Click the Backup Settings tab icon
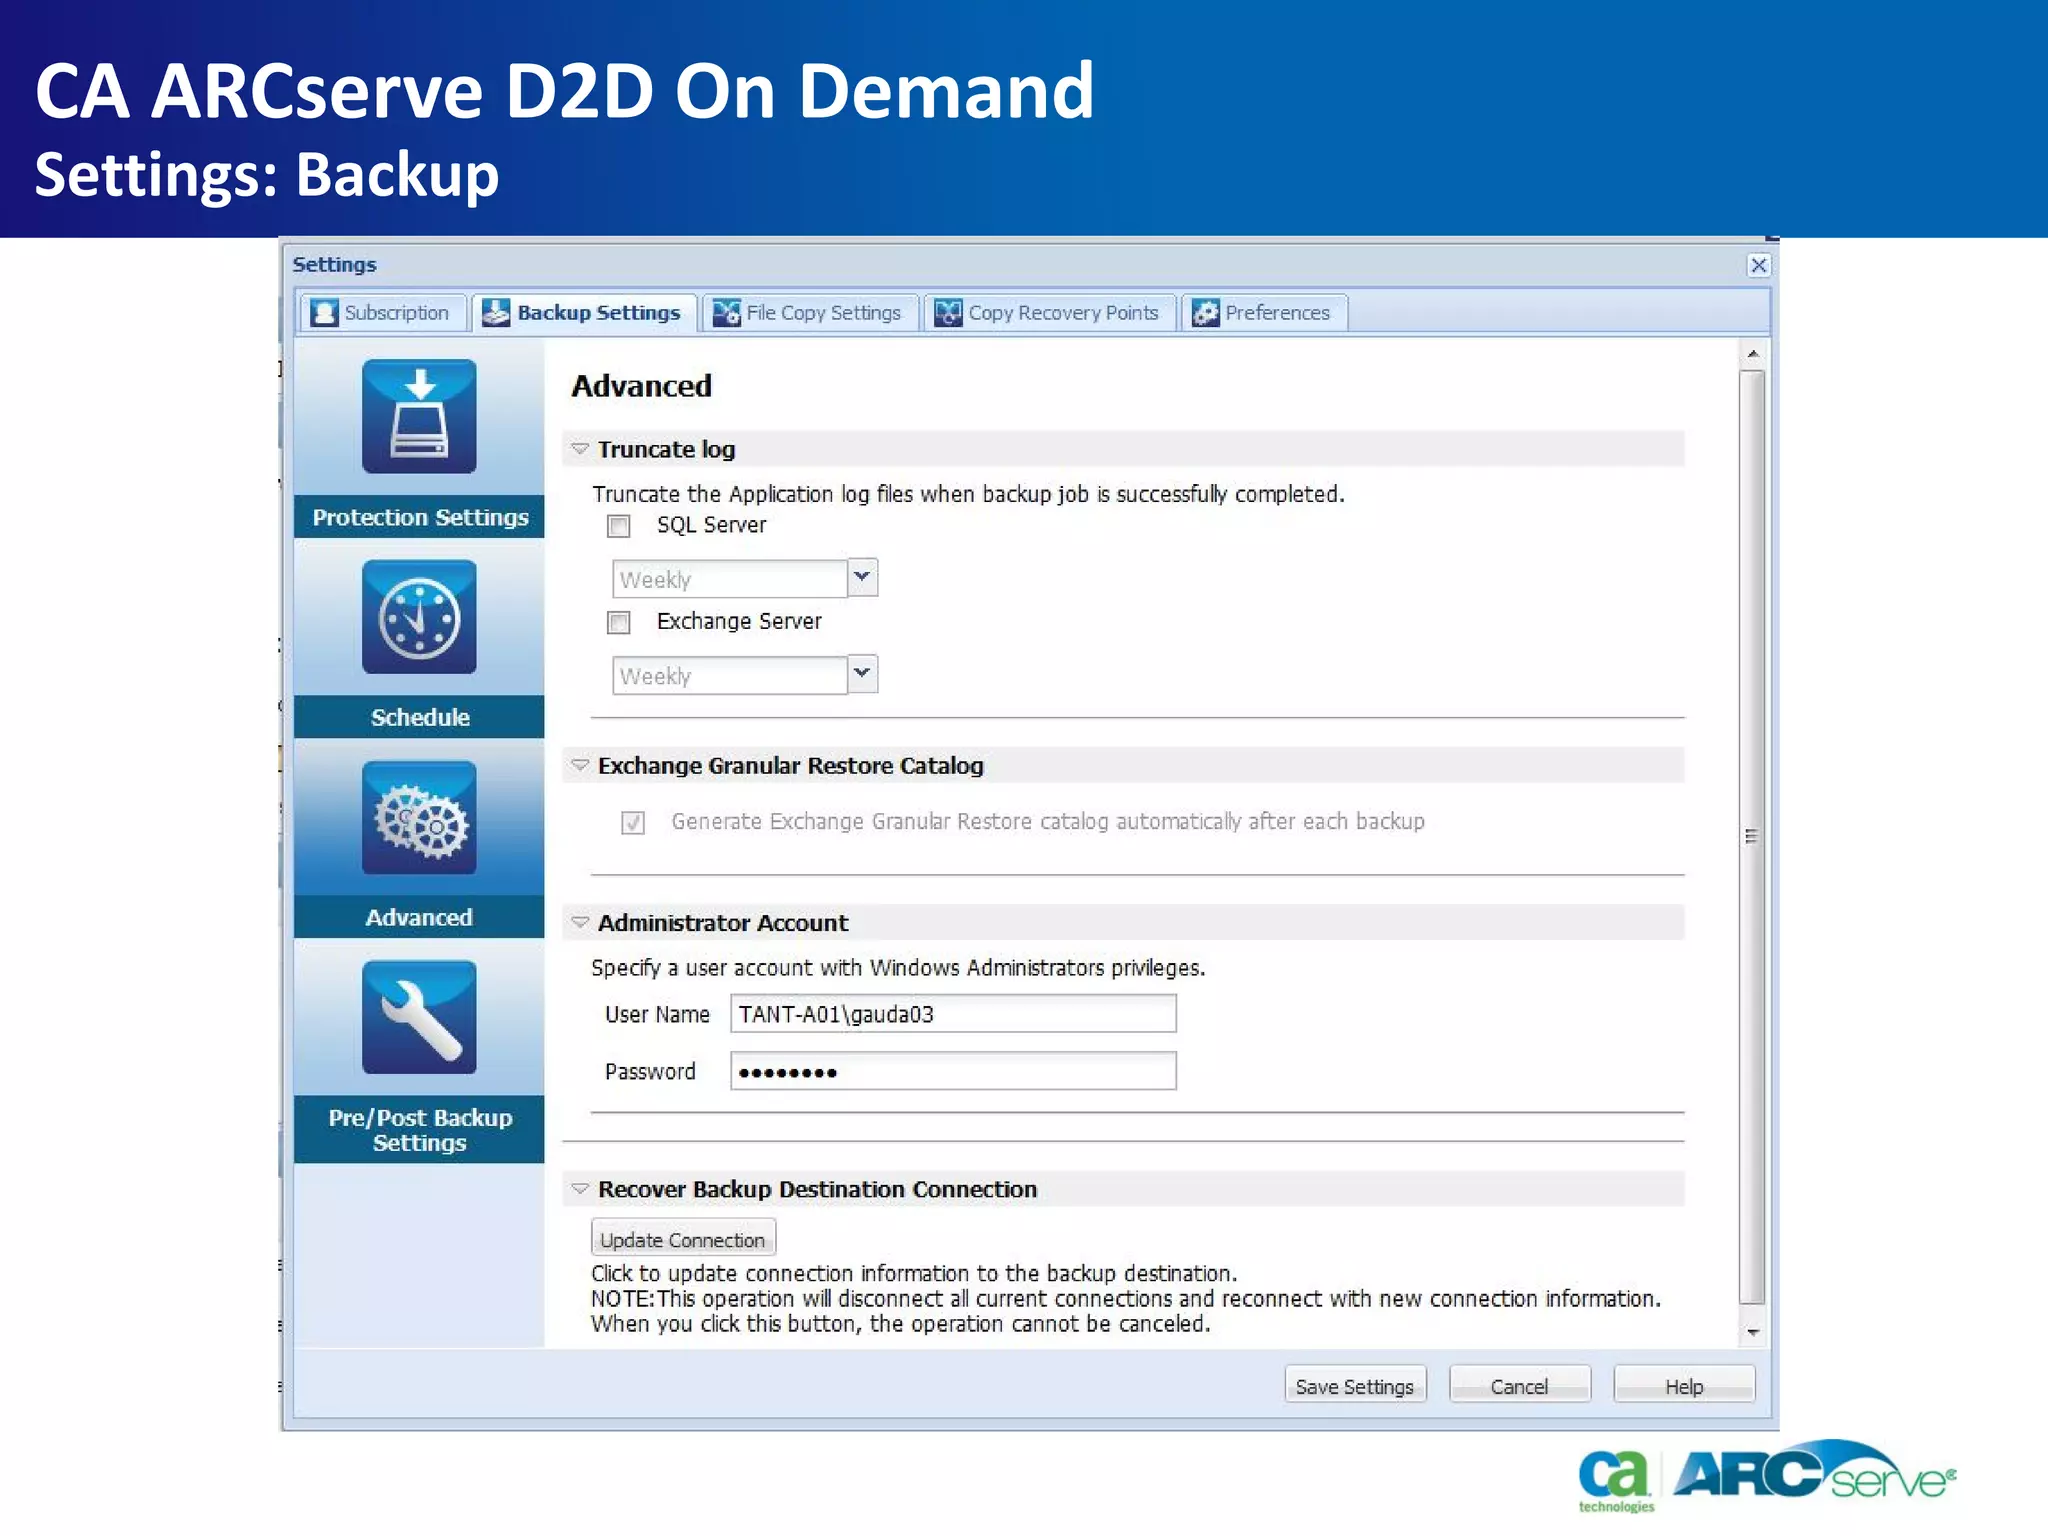 click(496, 313)
